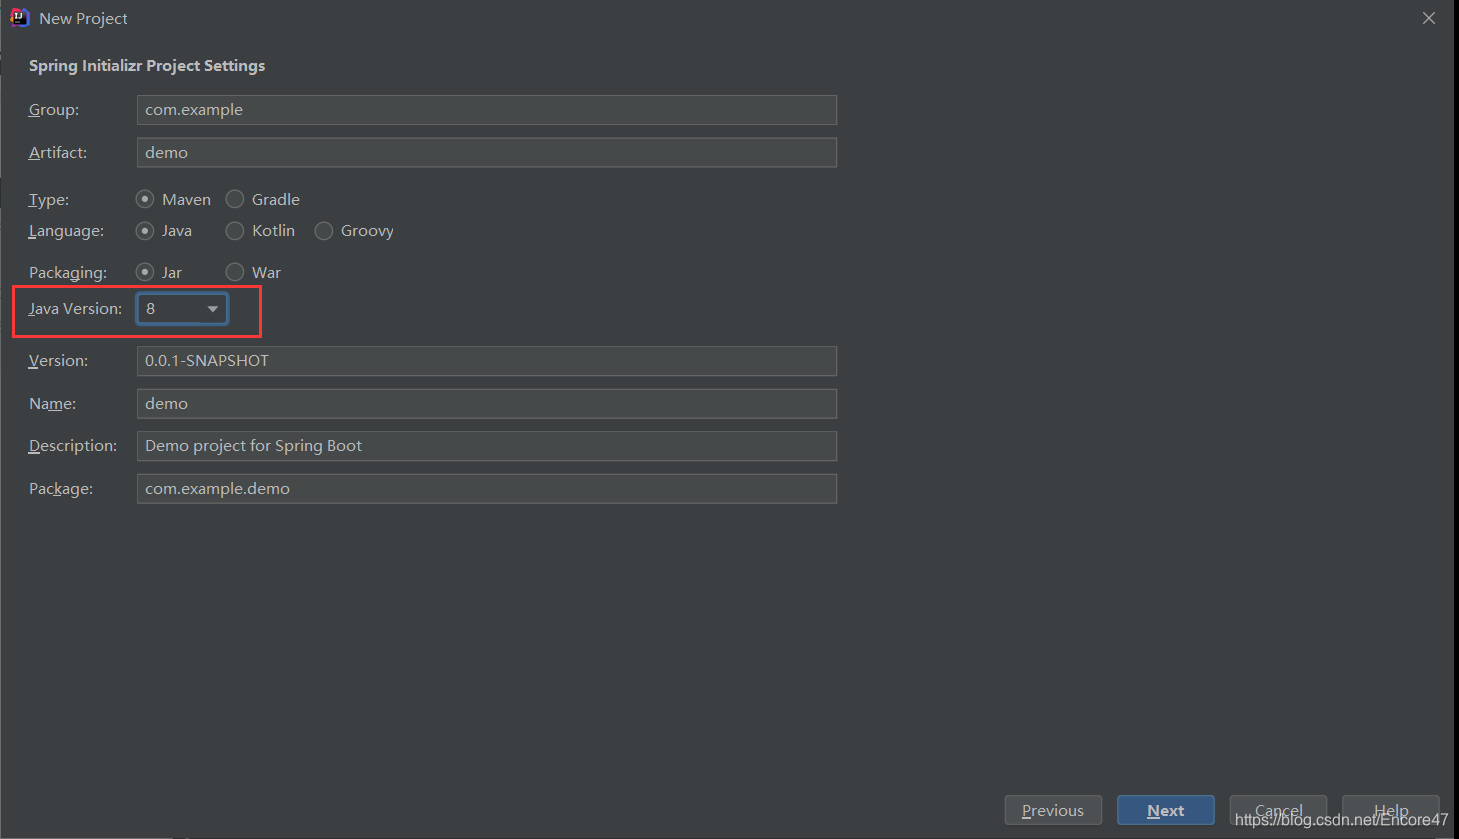
Task: Cancel the new project wizard
Action: [x=1278, y=810]
